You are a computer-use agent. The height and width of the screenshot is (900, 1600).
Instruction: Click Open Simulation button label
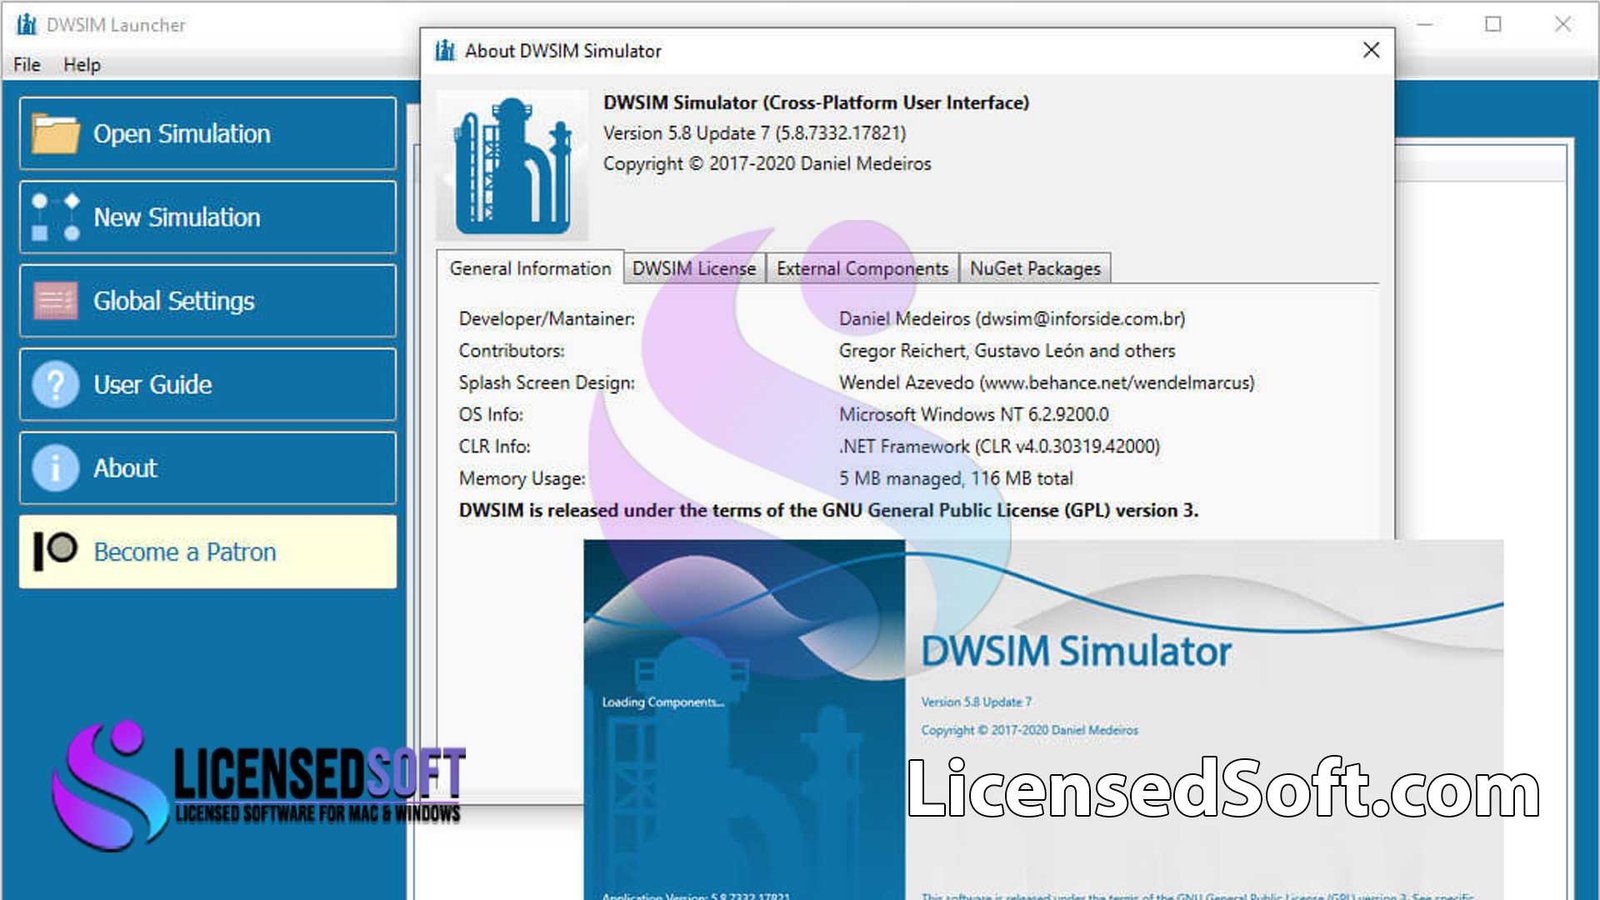(x=182, y=133)
